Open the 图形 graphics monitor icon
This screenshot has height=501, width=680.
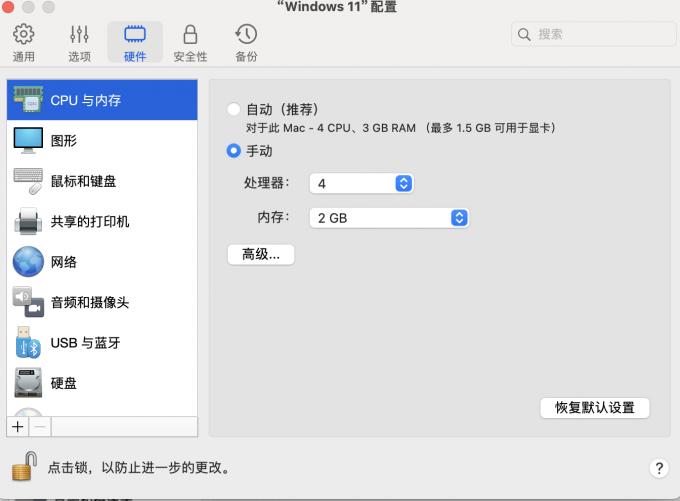28,140
